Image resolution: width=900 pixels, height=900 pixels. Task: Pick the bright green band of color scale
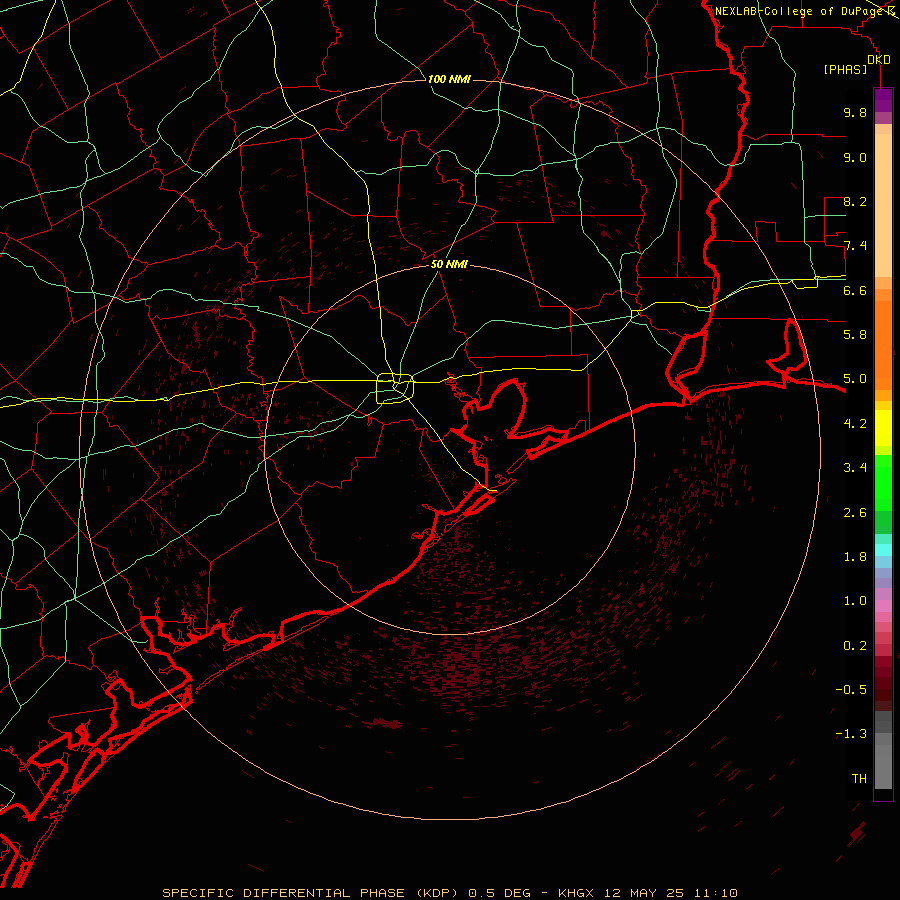[x=883, y=482]
